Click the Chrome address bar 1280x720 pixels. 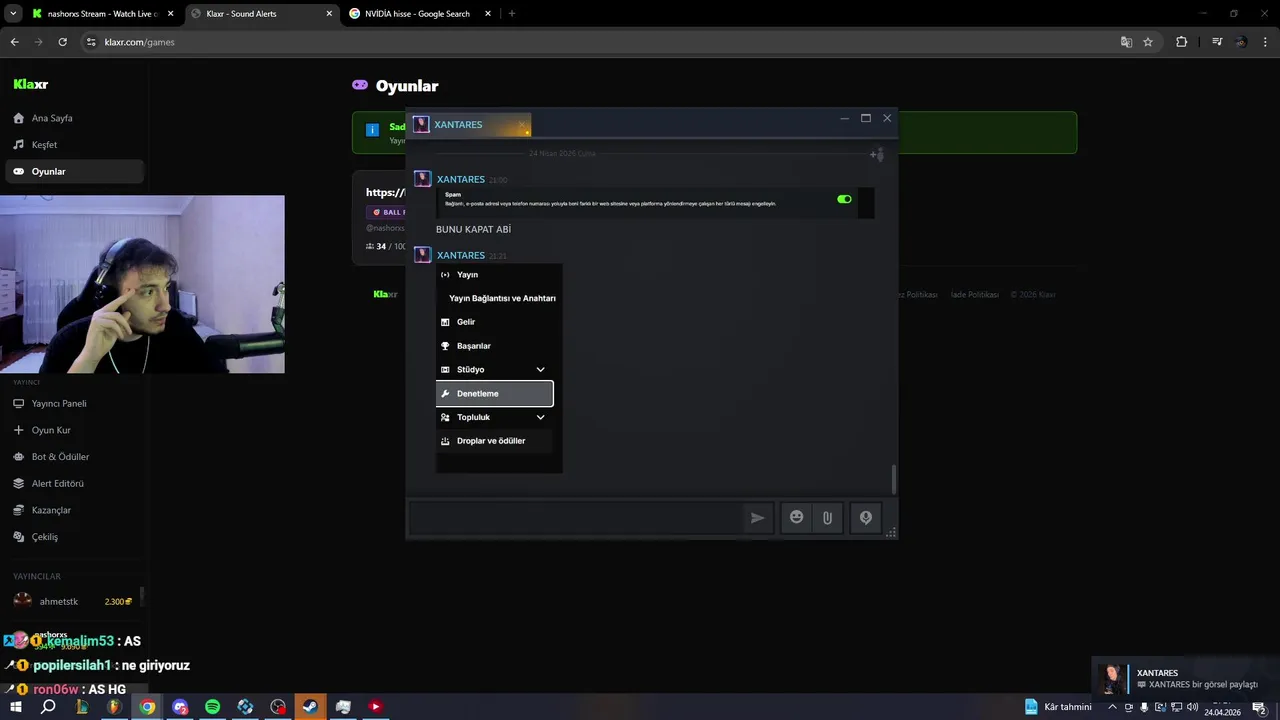coord(600,42)
